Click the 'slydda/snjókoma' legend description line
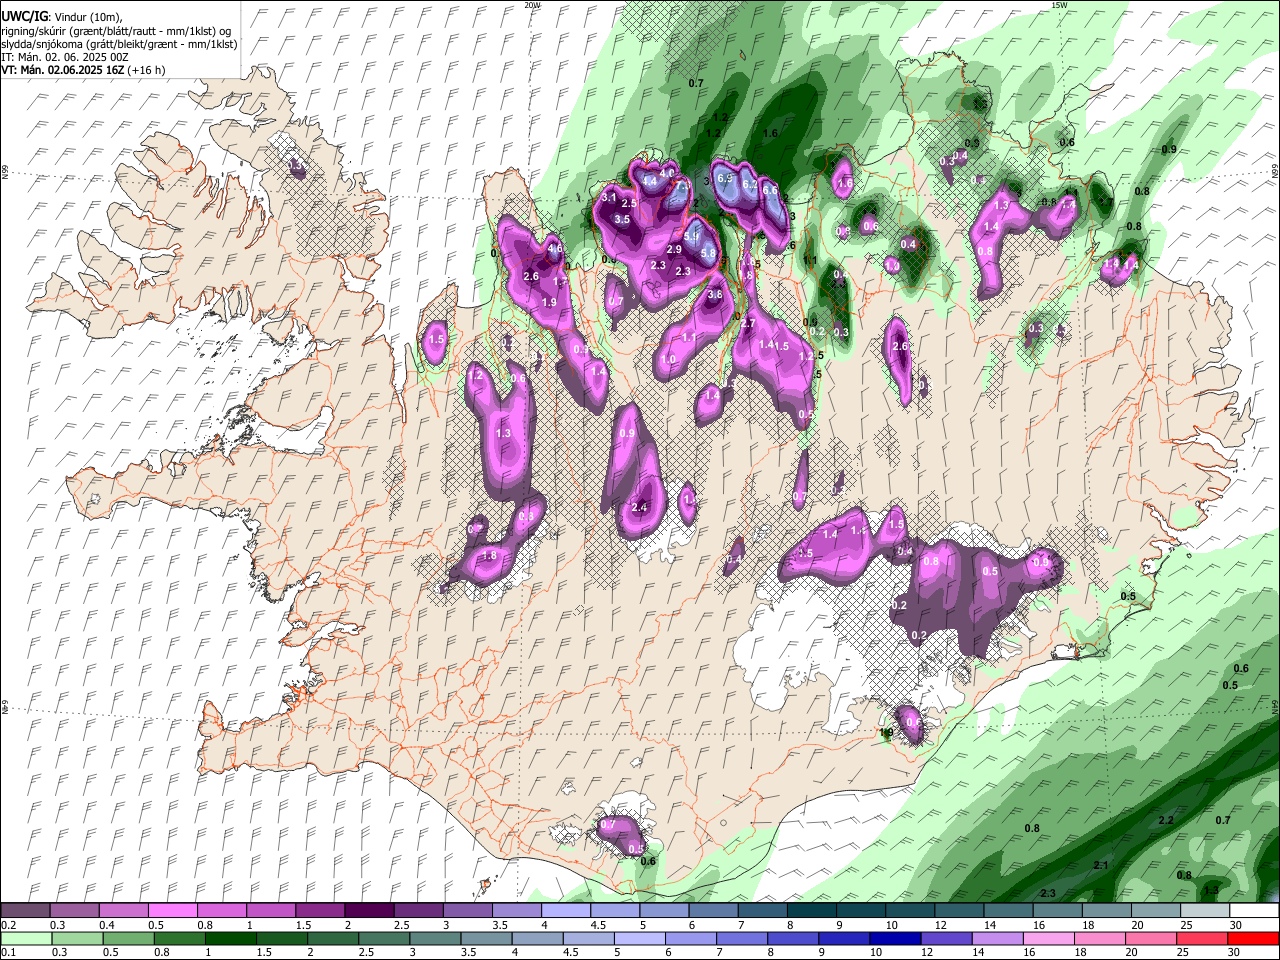The height and width of the screenshot is (960, 1280). [x=119, y=44]
